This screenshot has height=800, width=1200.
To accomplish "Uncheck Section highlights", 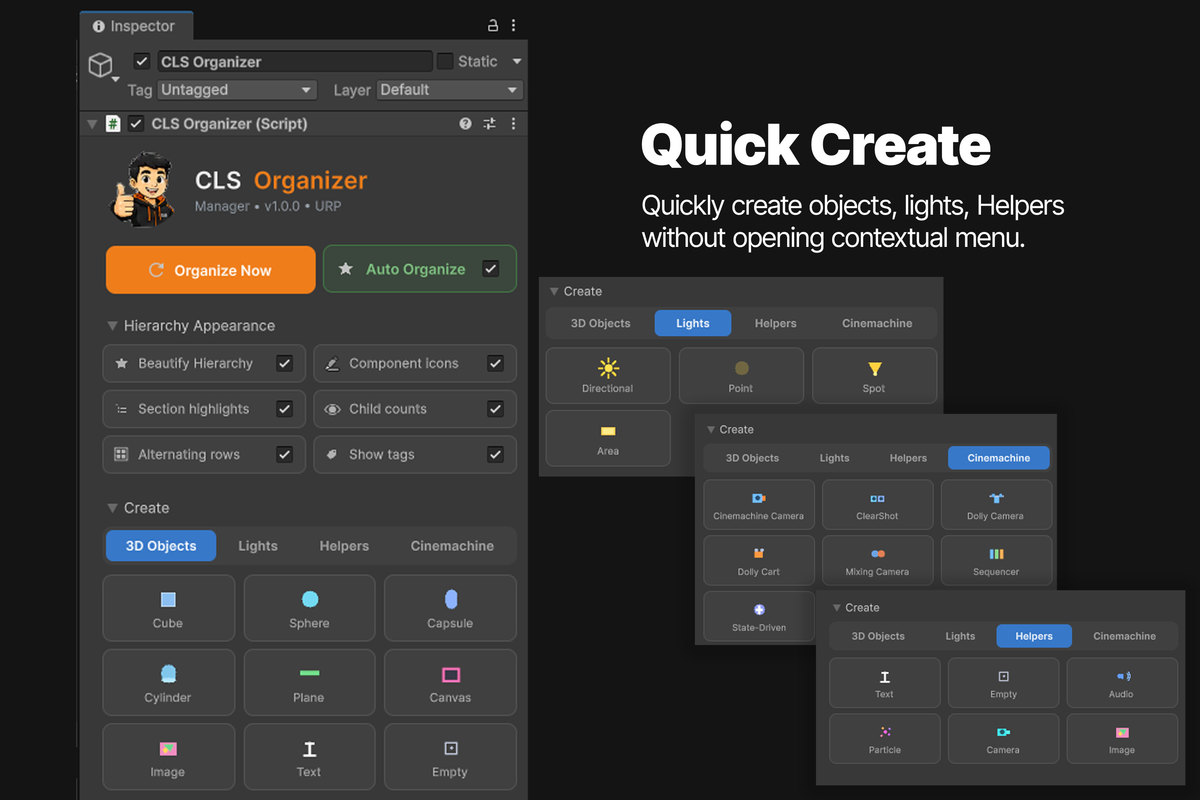I will (x=284, y=409).
